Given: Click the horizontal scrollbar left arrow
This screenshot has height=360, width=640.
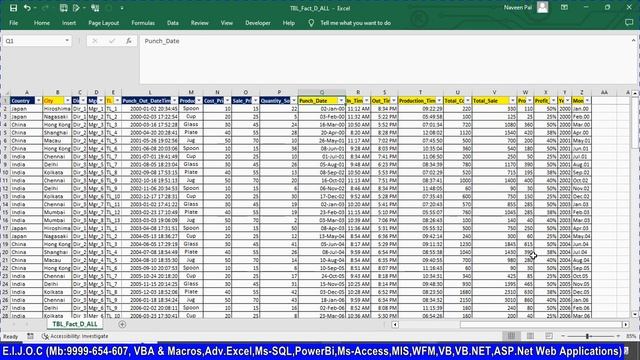Looking at the screenshot, I should coord(395,324).
